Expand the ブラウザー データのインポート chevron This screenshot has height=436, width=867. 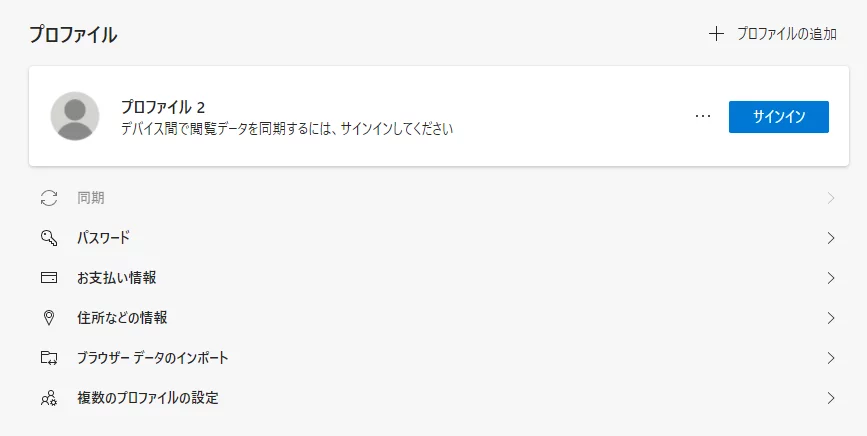coord(831,358)
